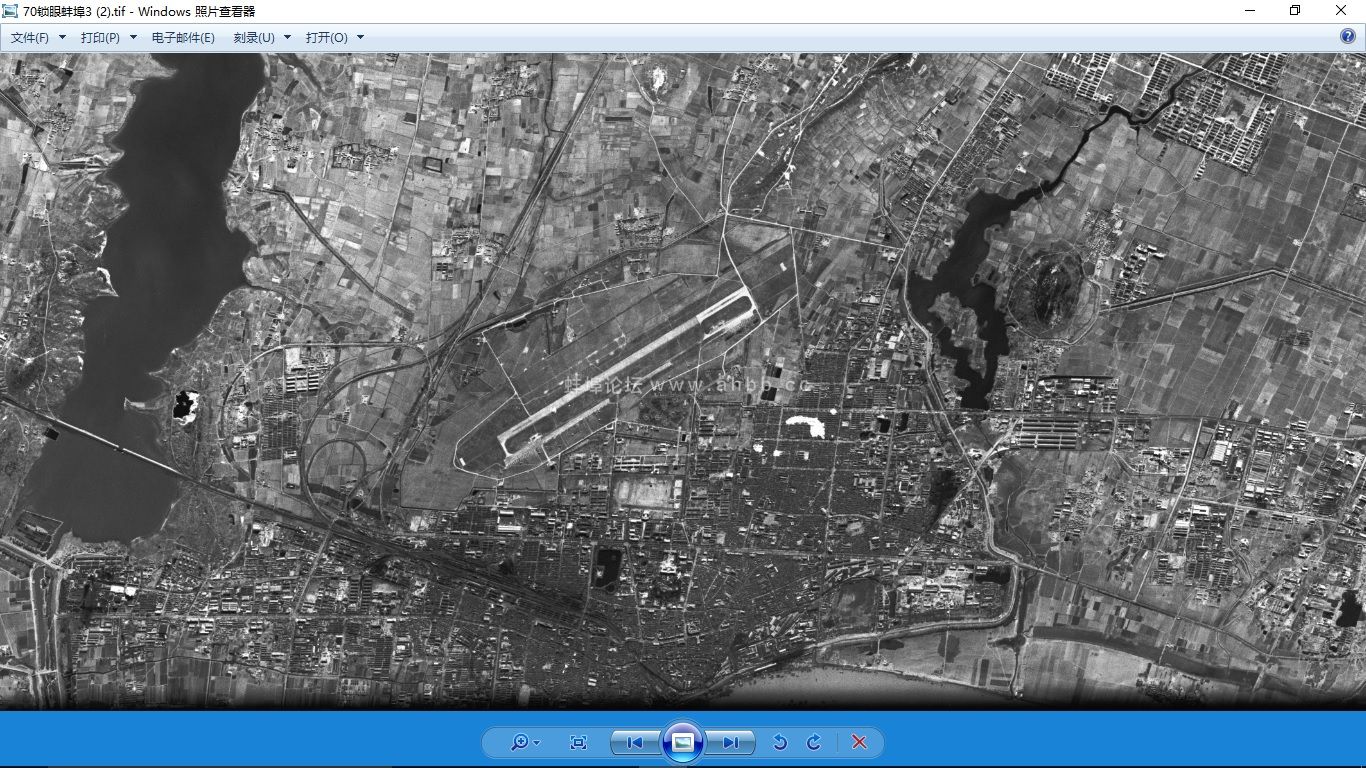Go to the next photo
Viewport: 1366px width, 768px height.
click(731, 742)
